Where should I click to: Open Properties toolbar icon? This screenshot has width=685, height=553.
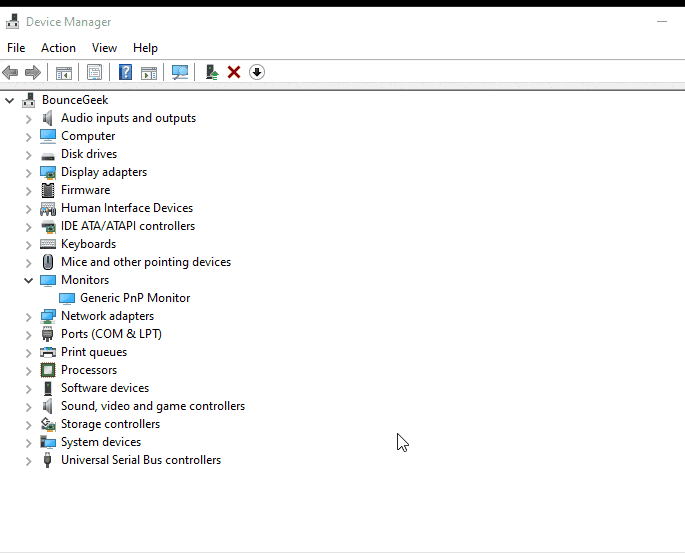(x=94, y=72)
